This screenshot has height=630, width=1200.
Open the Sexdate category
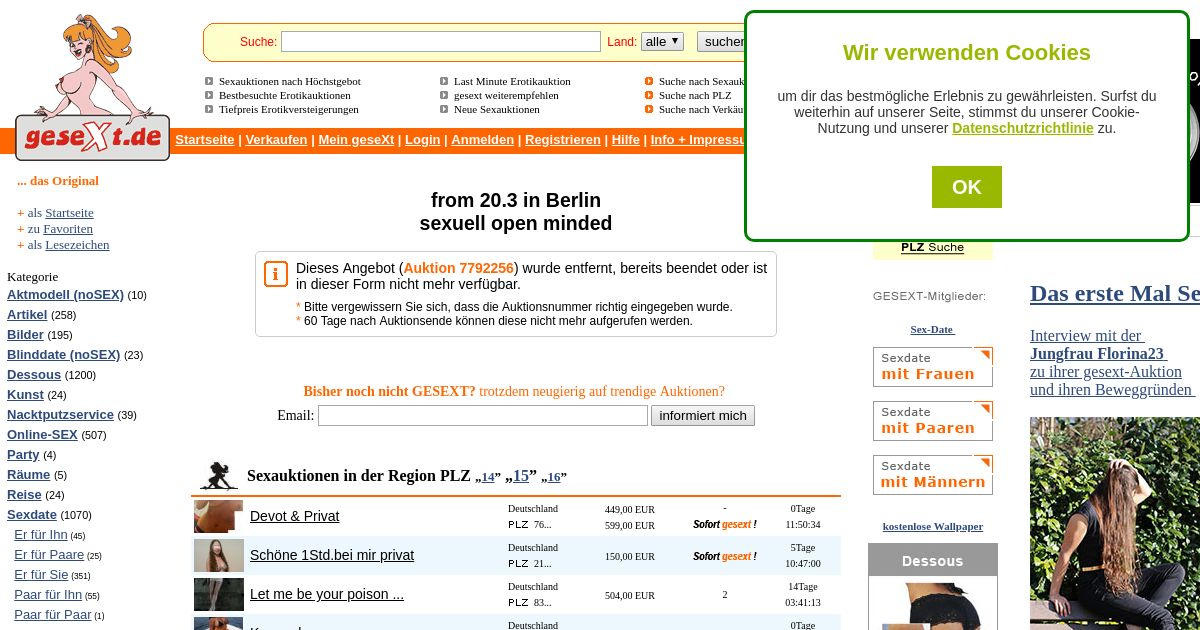32,515
